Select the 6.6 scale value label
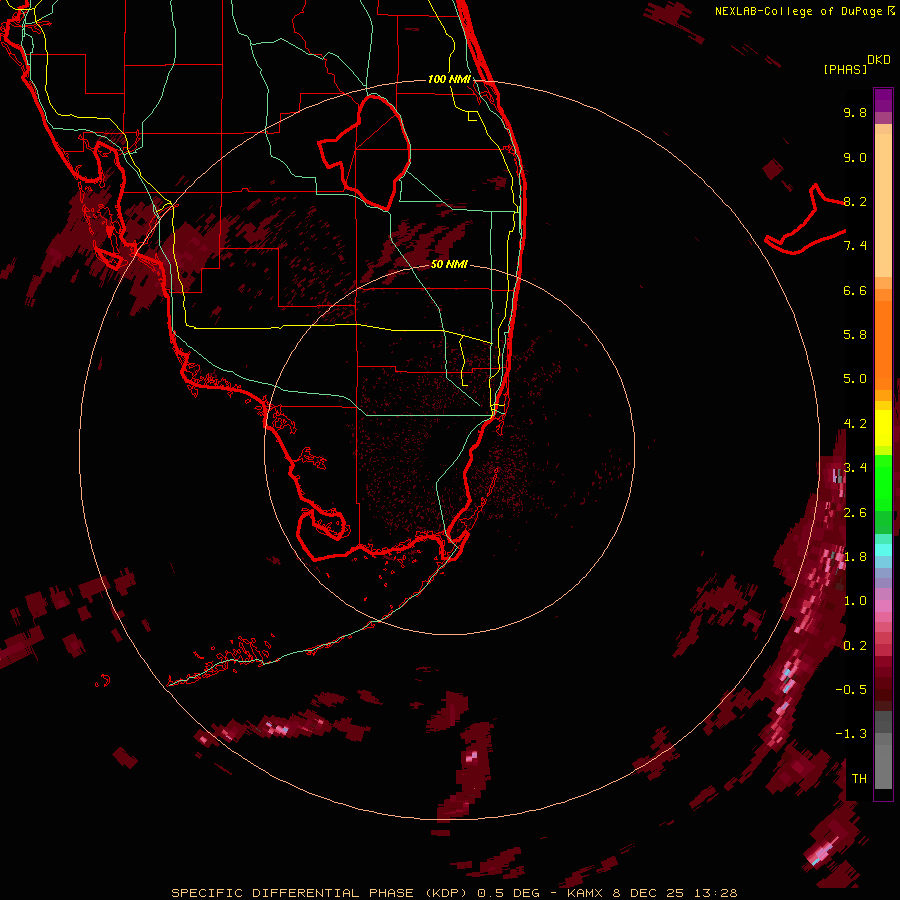The width and height of the screenshot is (900, 900). coord(855,290)
